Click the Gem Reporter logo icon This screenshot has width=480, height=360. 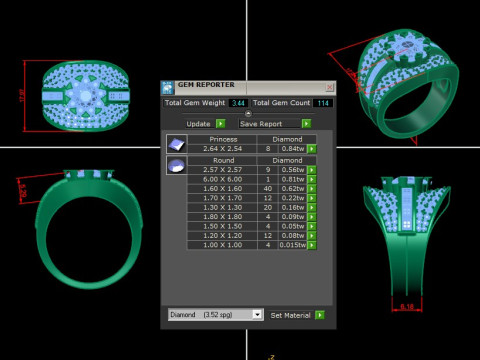[x=168, y=87]
